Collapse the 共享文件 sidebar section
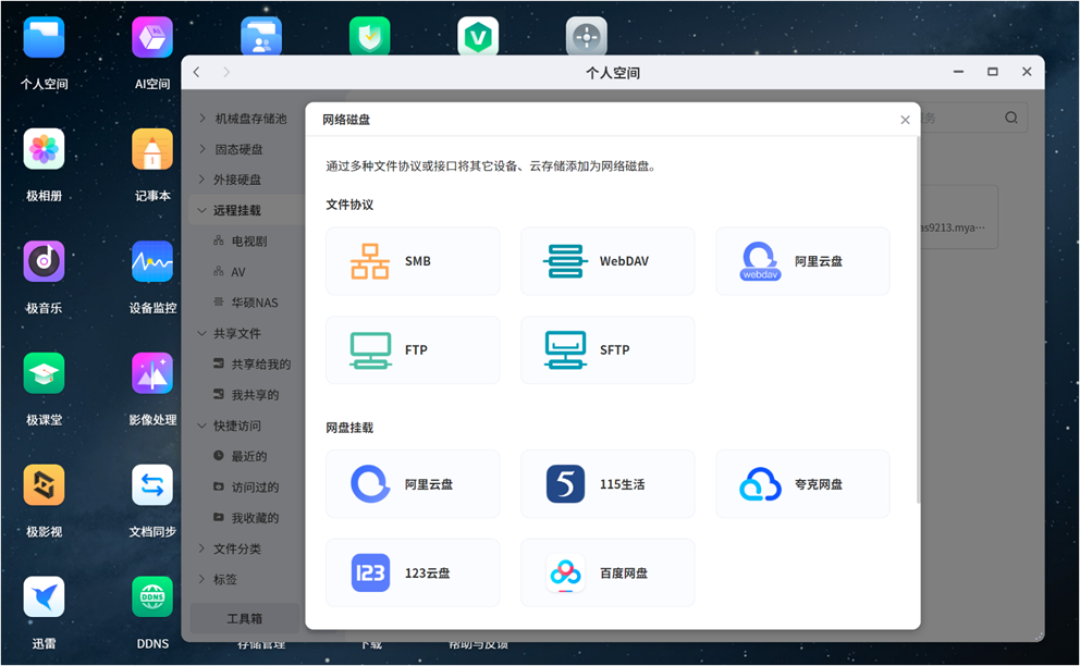The height and width of the screenshot is (666, 1080). pos(202,333)
